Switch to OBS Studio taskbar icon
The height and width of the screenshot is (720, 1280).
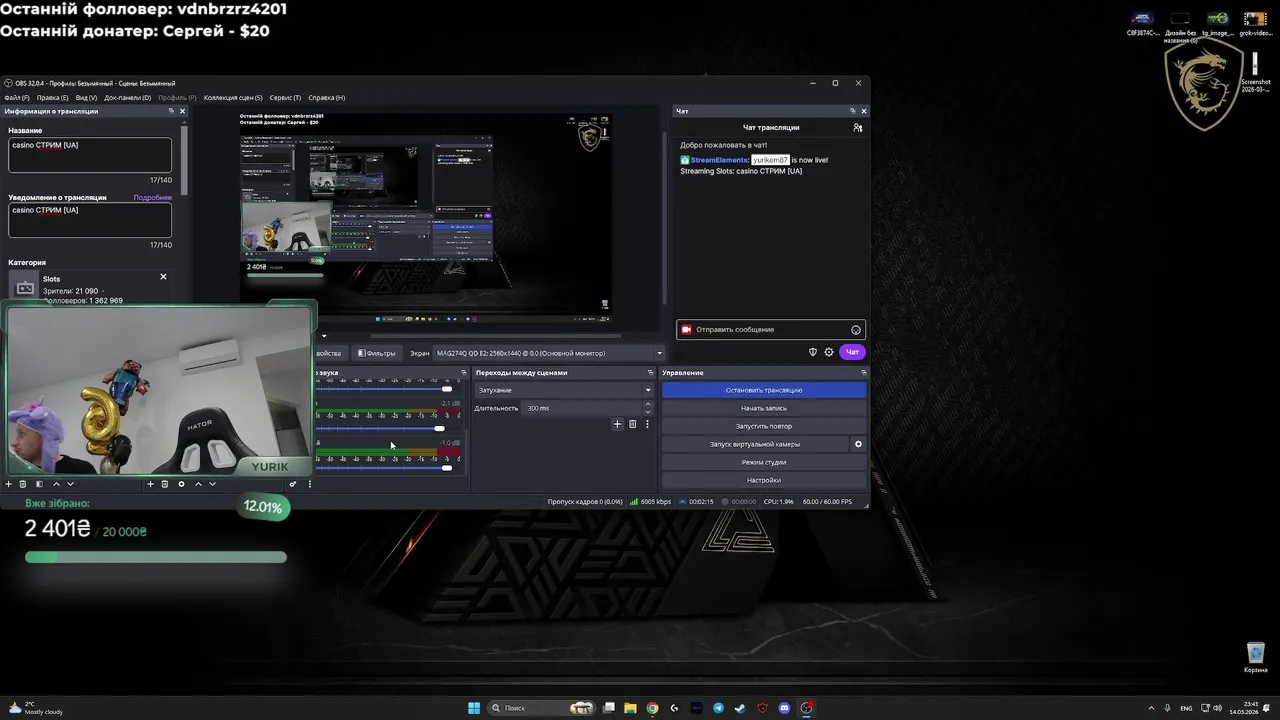click(x=806, y=708)
